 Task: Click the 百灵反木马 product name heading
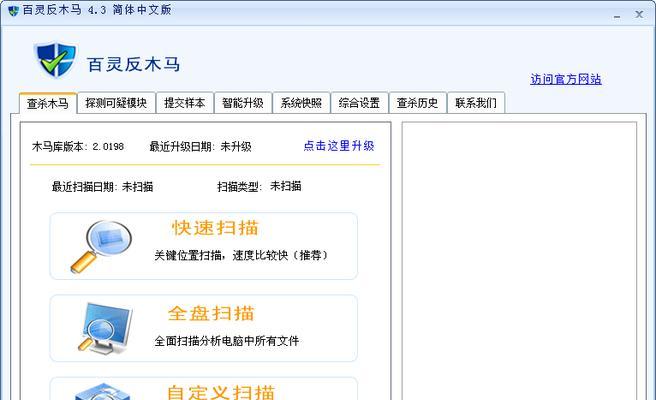(133, 64)
